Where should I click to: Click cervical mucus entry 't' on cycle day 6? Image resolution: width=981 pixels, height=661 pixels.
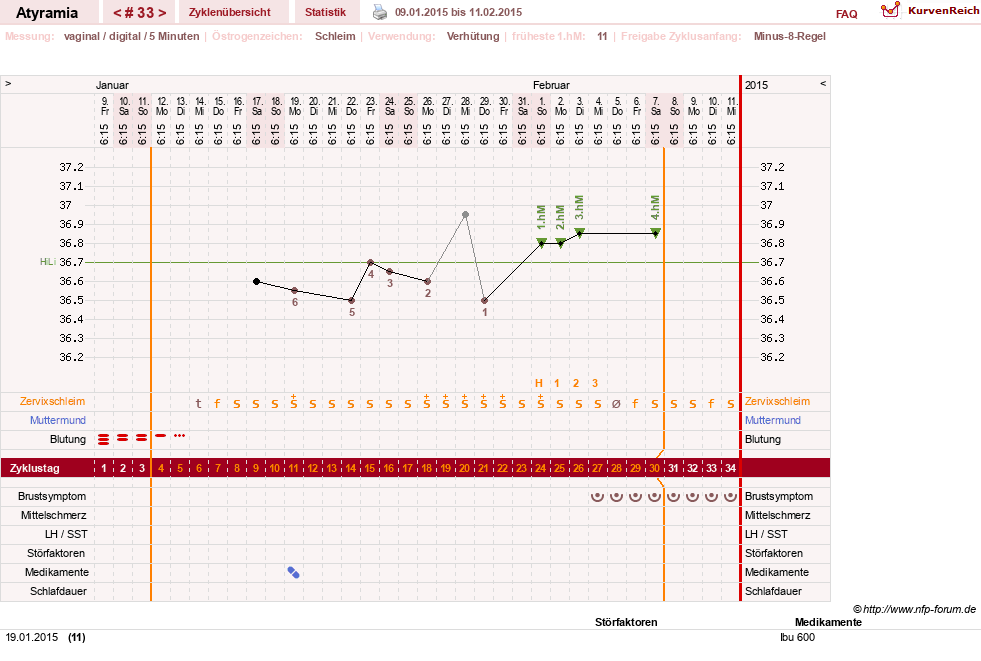coord(199,404)
